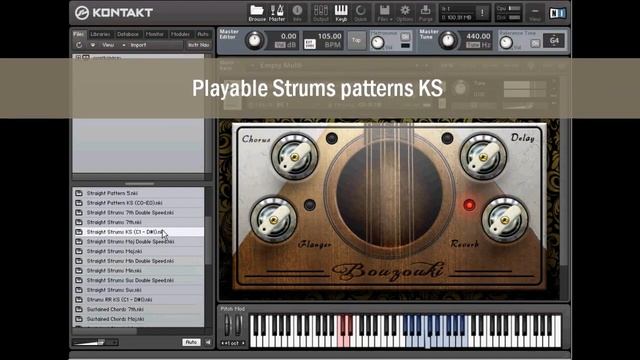
Task: Click file icon beside Strums RR KS
Action: click(79, 300)
